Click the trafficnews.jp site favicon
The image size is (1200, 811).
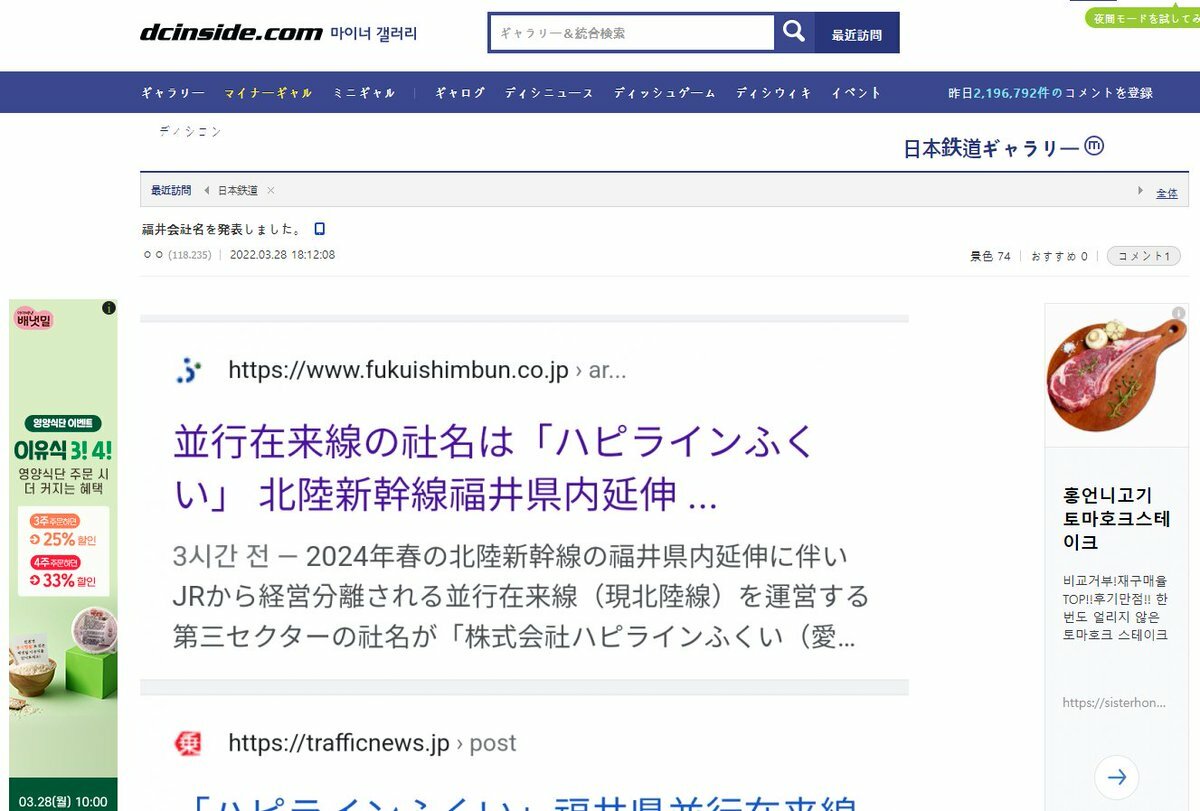click(x=188, y=743)
